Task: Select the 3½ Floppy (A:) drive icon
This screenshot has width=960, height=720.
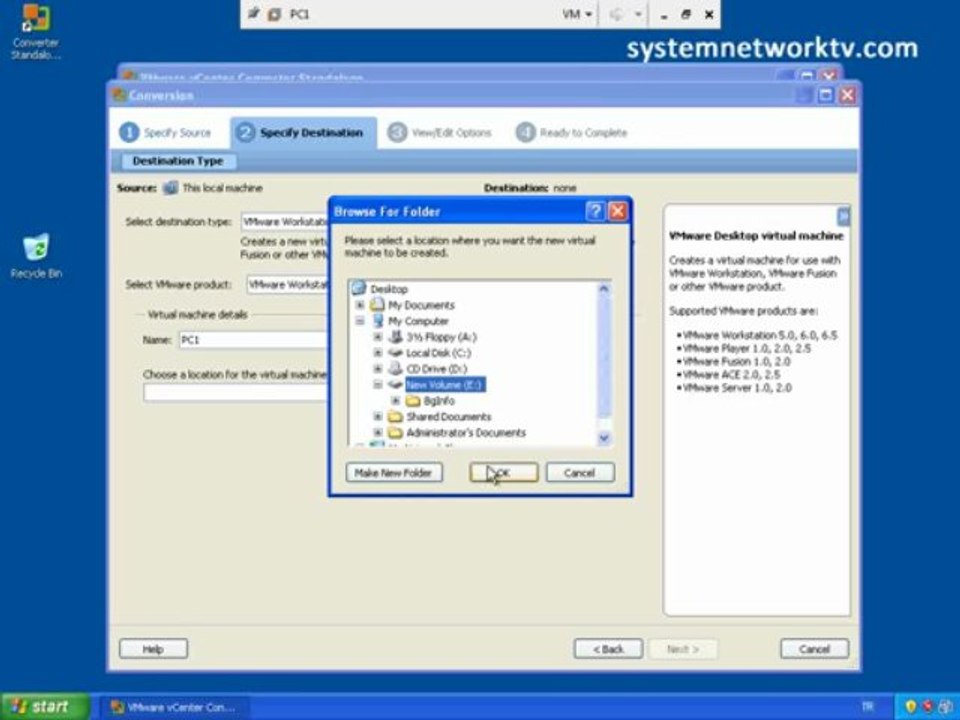Action: point(396,336)
